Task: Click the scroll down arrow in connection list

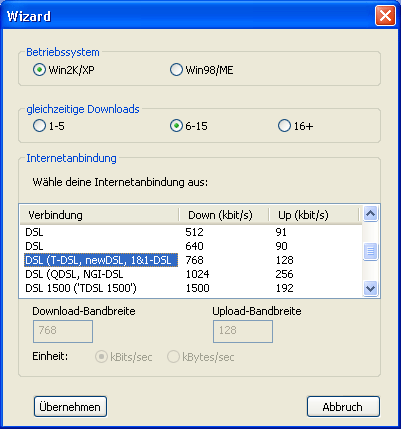Action: click(371, 288)
